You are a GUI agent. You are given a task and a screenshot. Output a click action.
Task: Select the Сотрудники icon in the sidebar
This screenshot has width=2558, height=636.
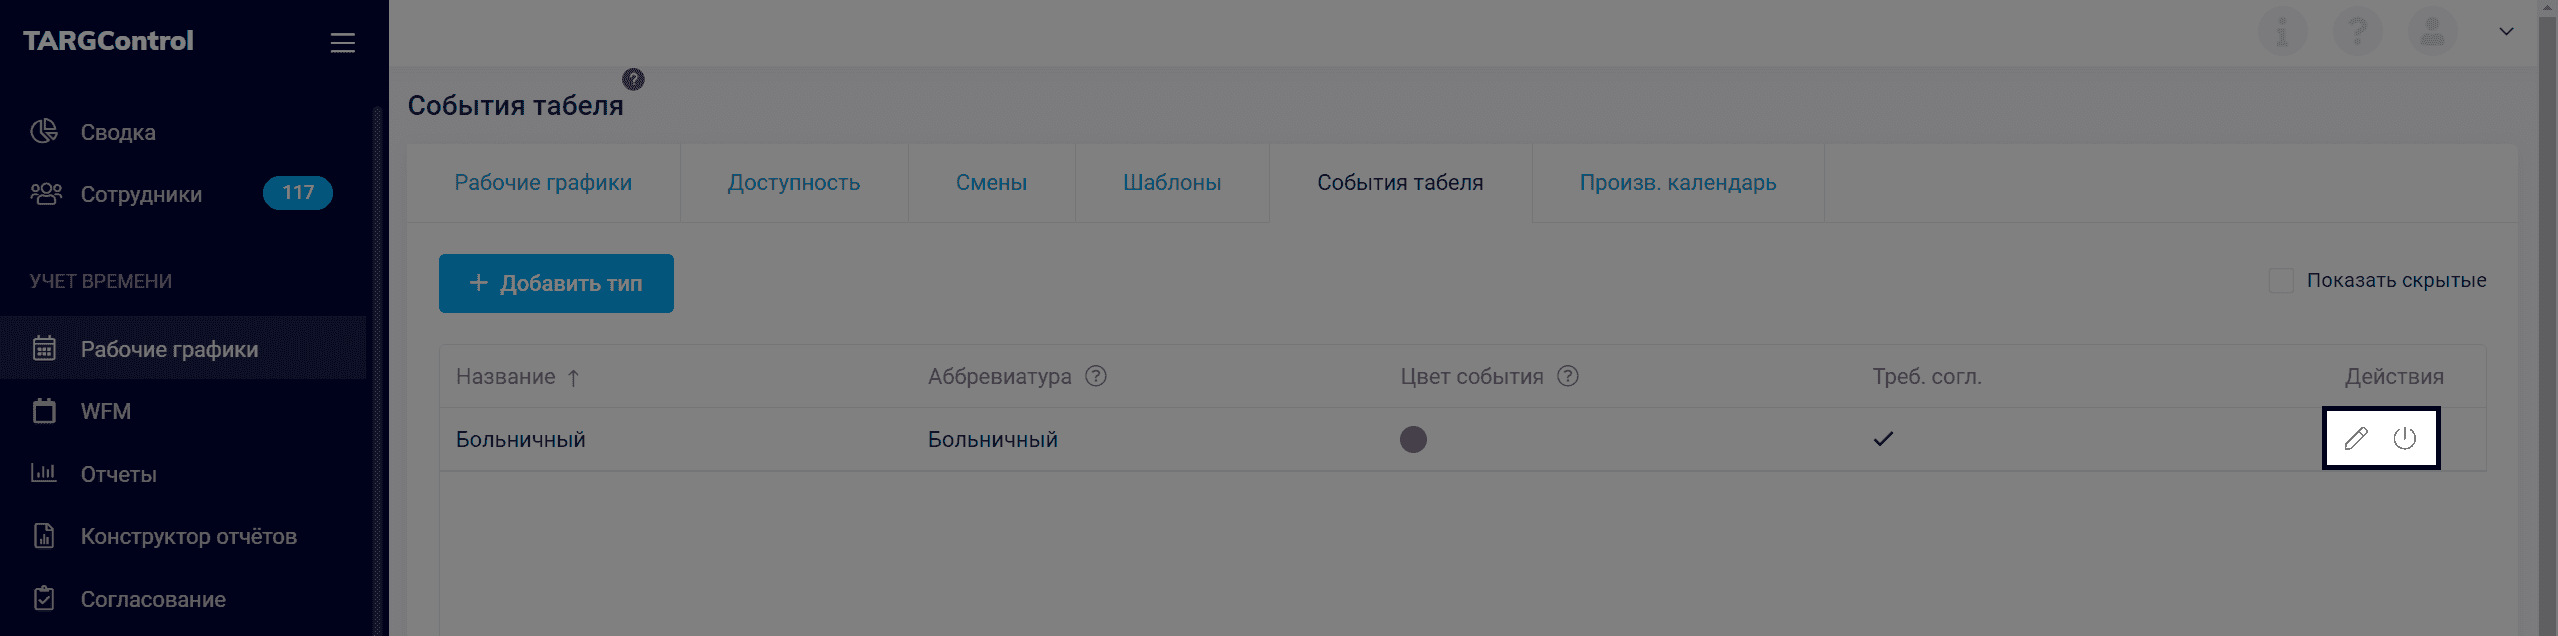pyautogui.click(x=43, y=194)
